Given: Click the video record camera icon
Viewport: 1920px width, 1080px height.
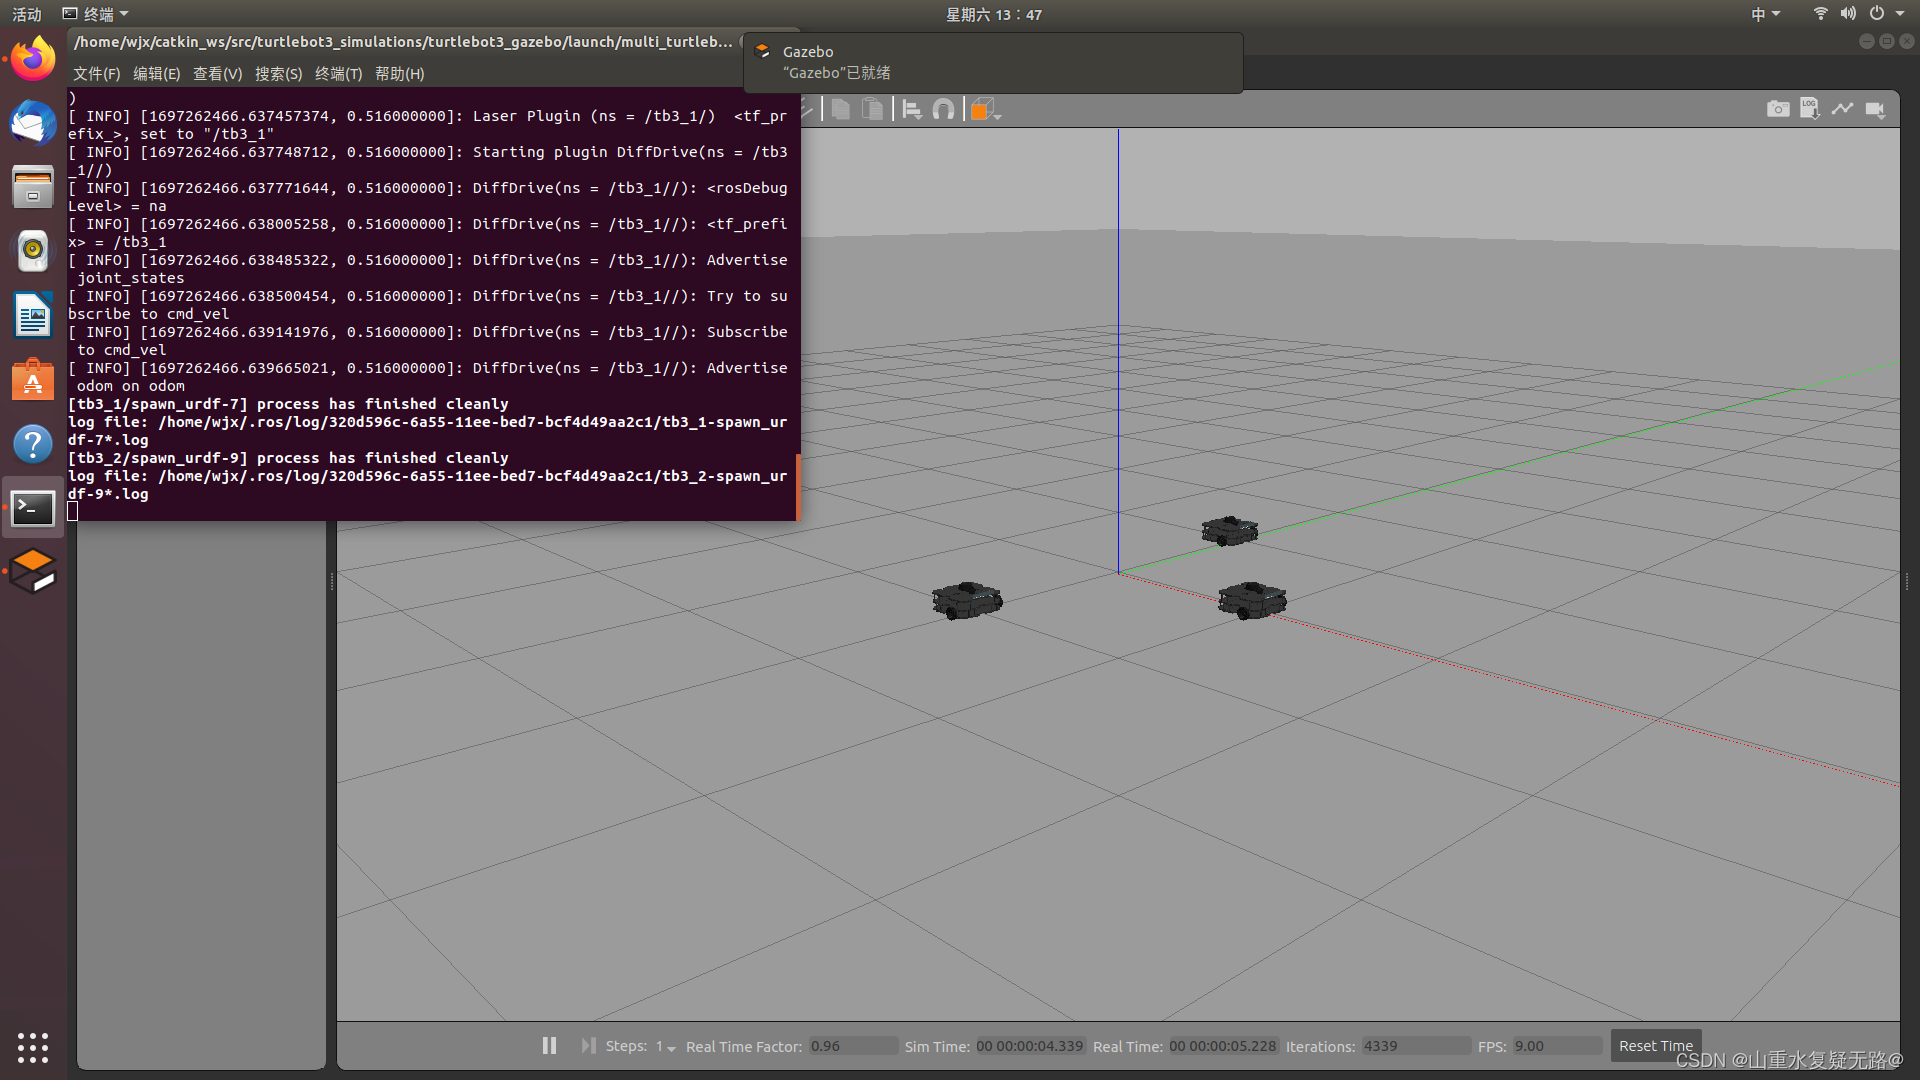Looking at the screenshot, I should pos(1875,109).
